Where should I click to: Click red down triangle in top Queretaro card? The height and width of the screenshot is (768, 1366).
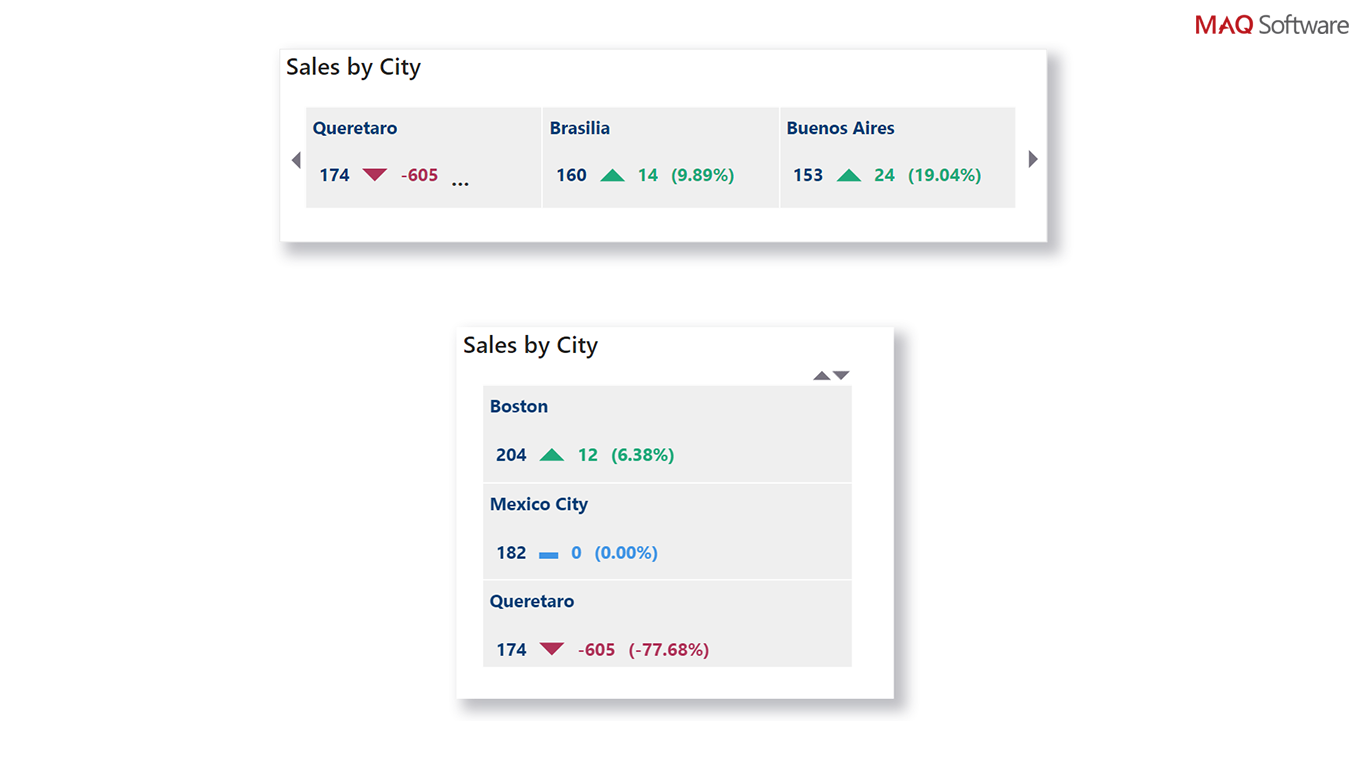[x=375, y=175]
